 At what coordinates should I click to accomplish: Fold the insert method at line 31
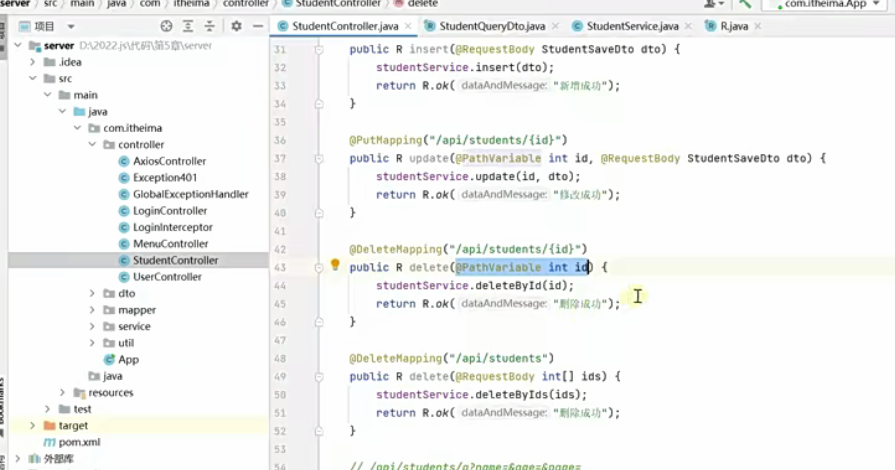(319, 50)
